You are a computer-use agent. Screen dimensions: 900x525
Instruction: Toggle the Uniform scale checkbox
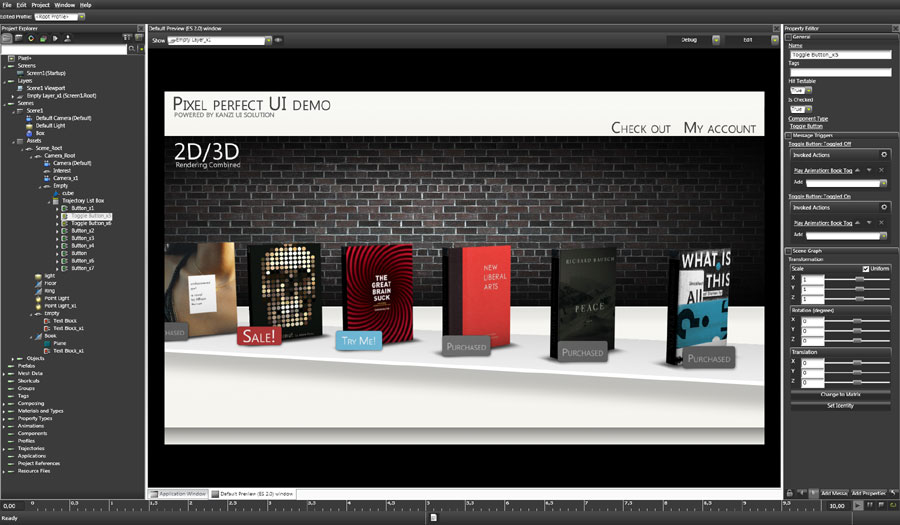click(866, 269)
